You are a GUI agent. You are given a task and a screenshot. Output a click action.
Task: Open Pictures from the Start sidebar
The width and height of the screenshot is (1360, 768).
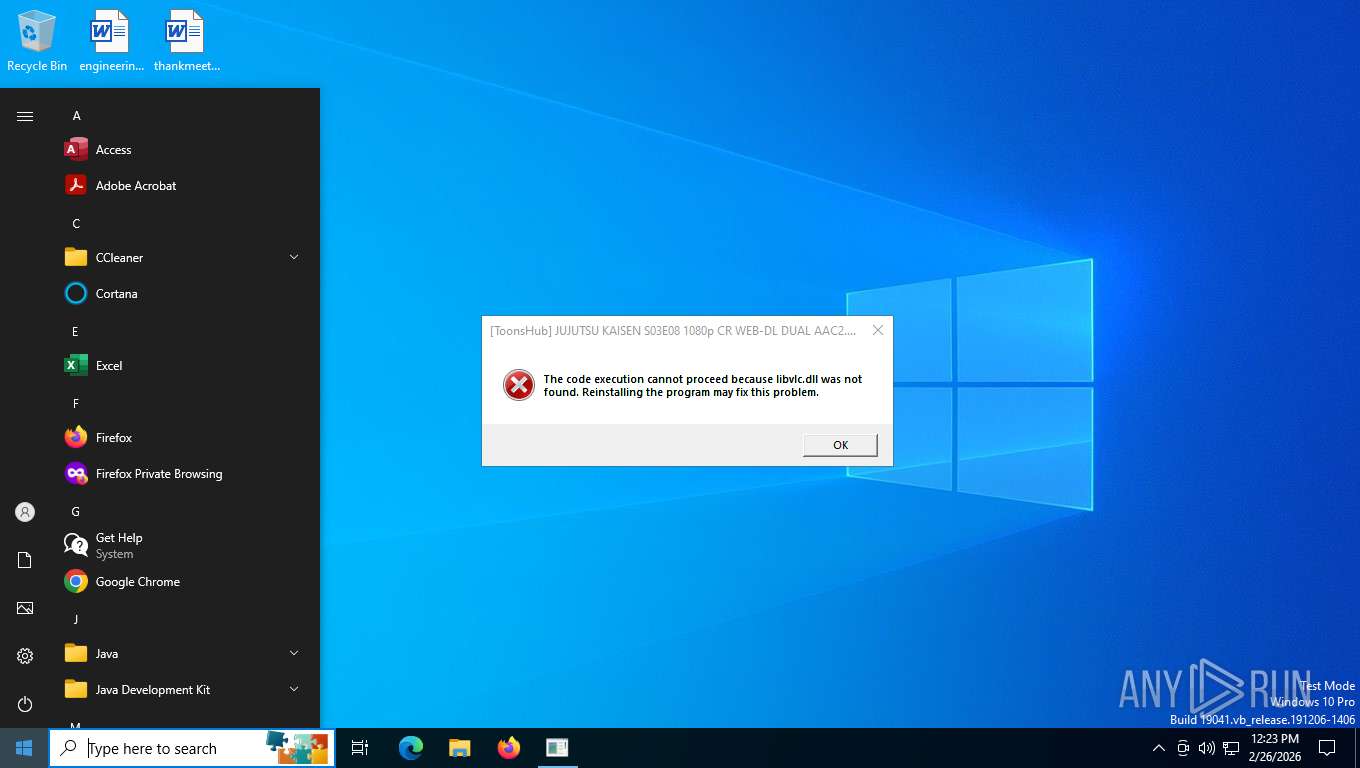pyautogui.click(x=25, y=608)
